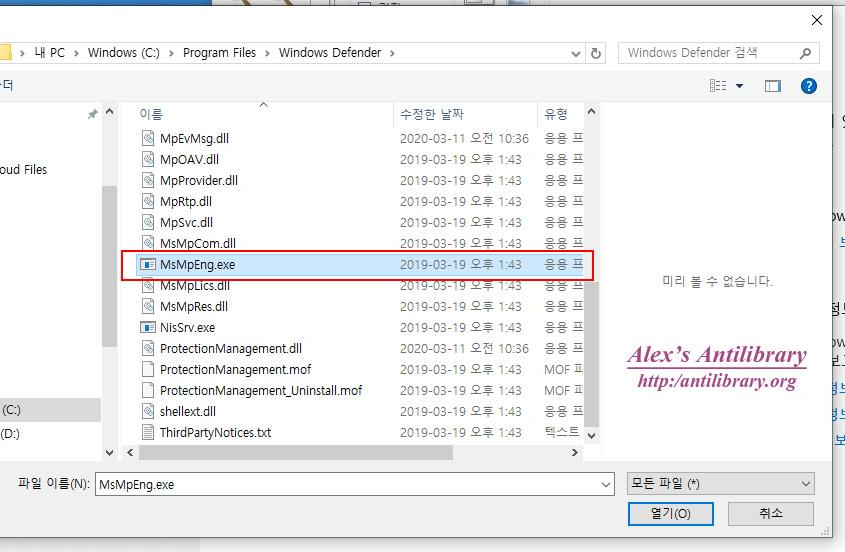Click the MsMpCom.dll file icon
This screenshot has height=552, width=845.
tap(148, 243)
